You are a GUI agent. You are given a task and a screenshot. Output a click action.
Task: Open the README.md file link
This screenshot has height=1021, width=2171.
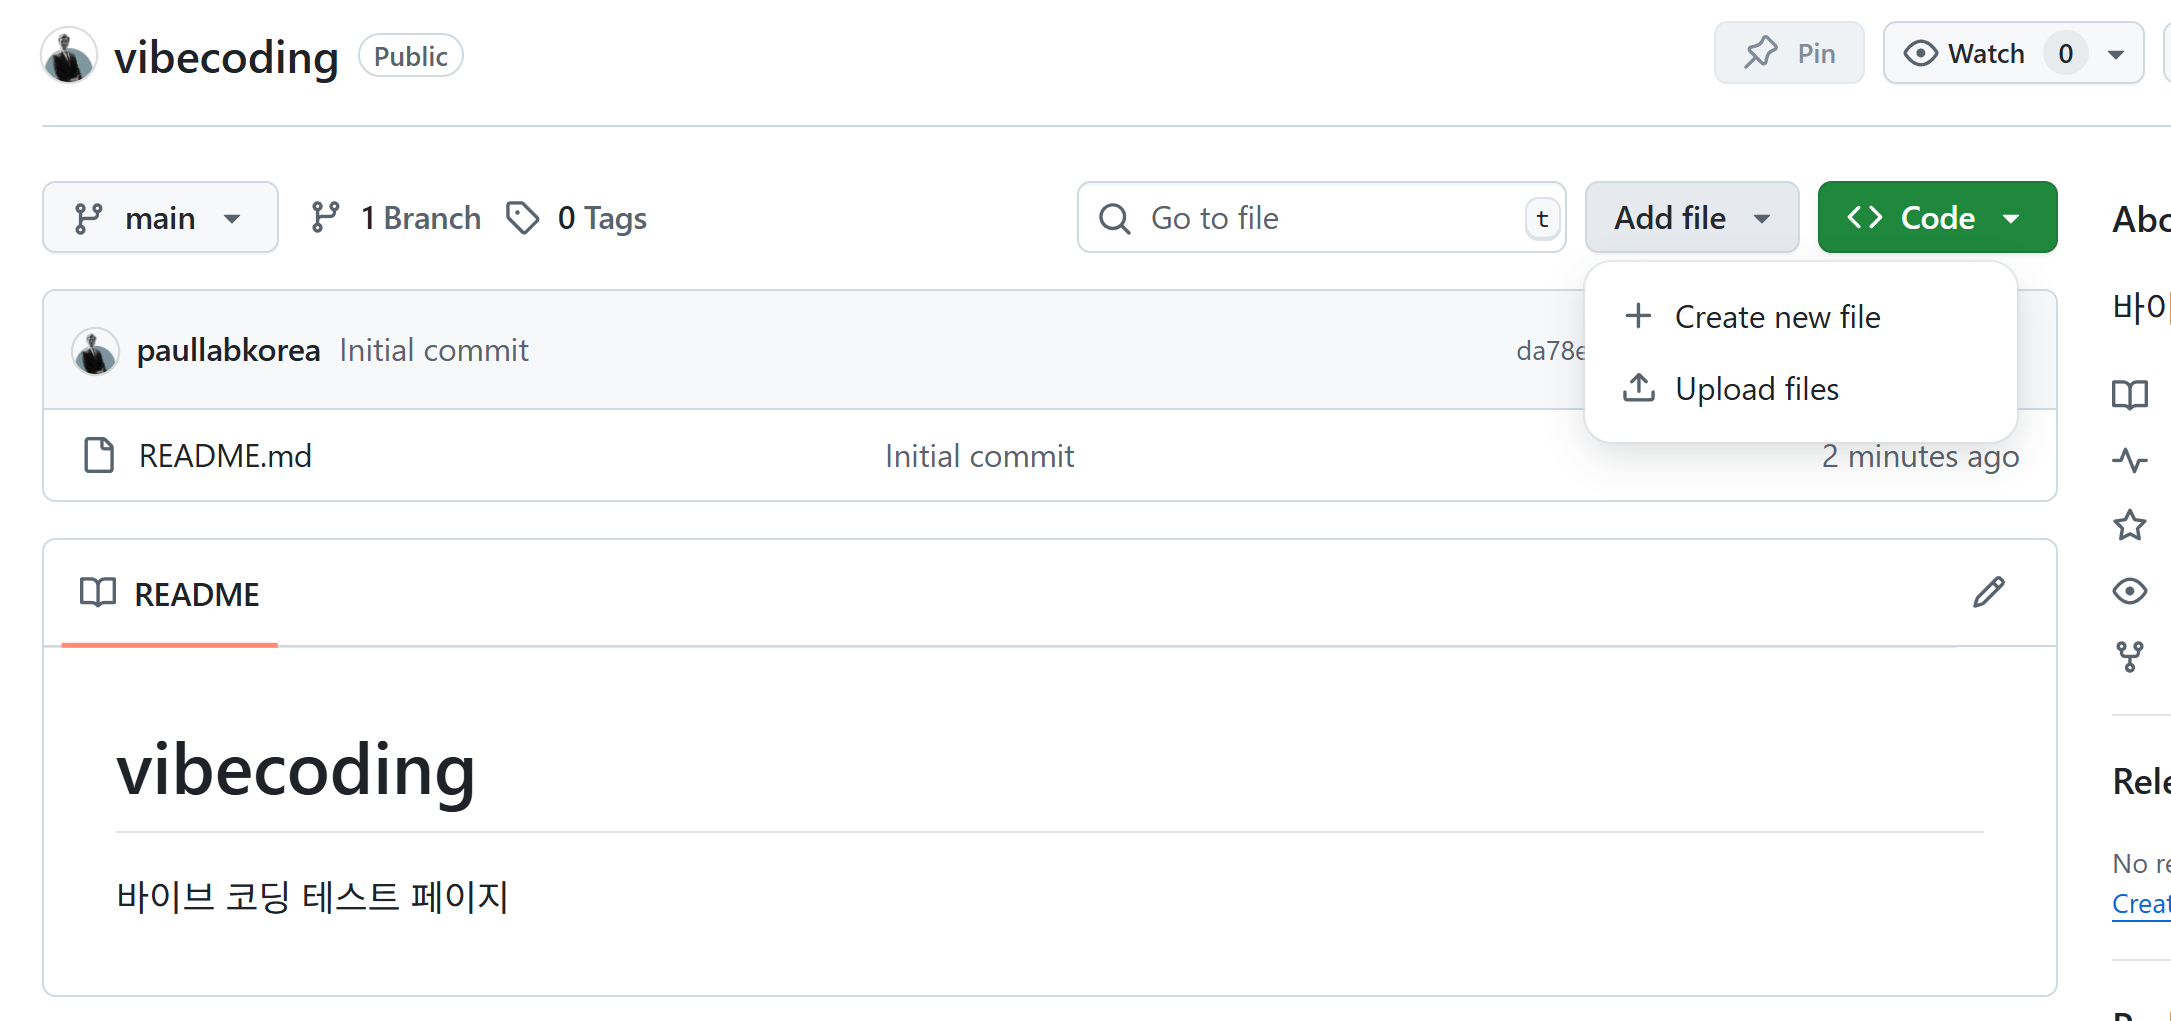(225, 456)
